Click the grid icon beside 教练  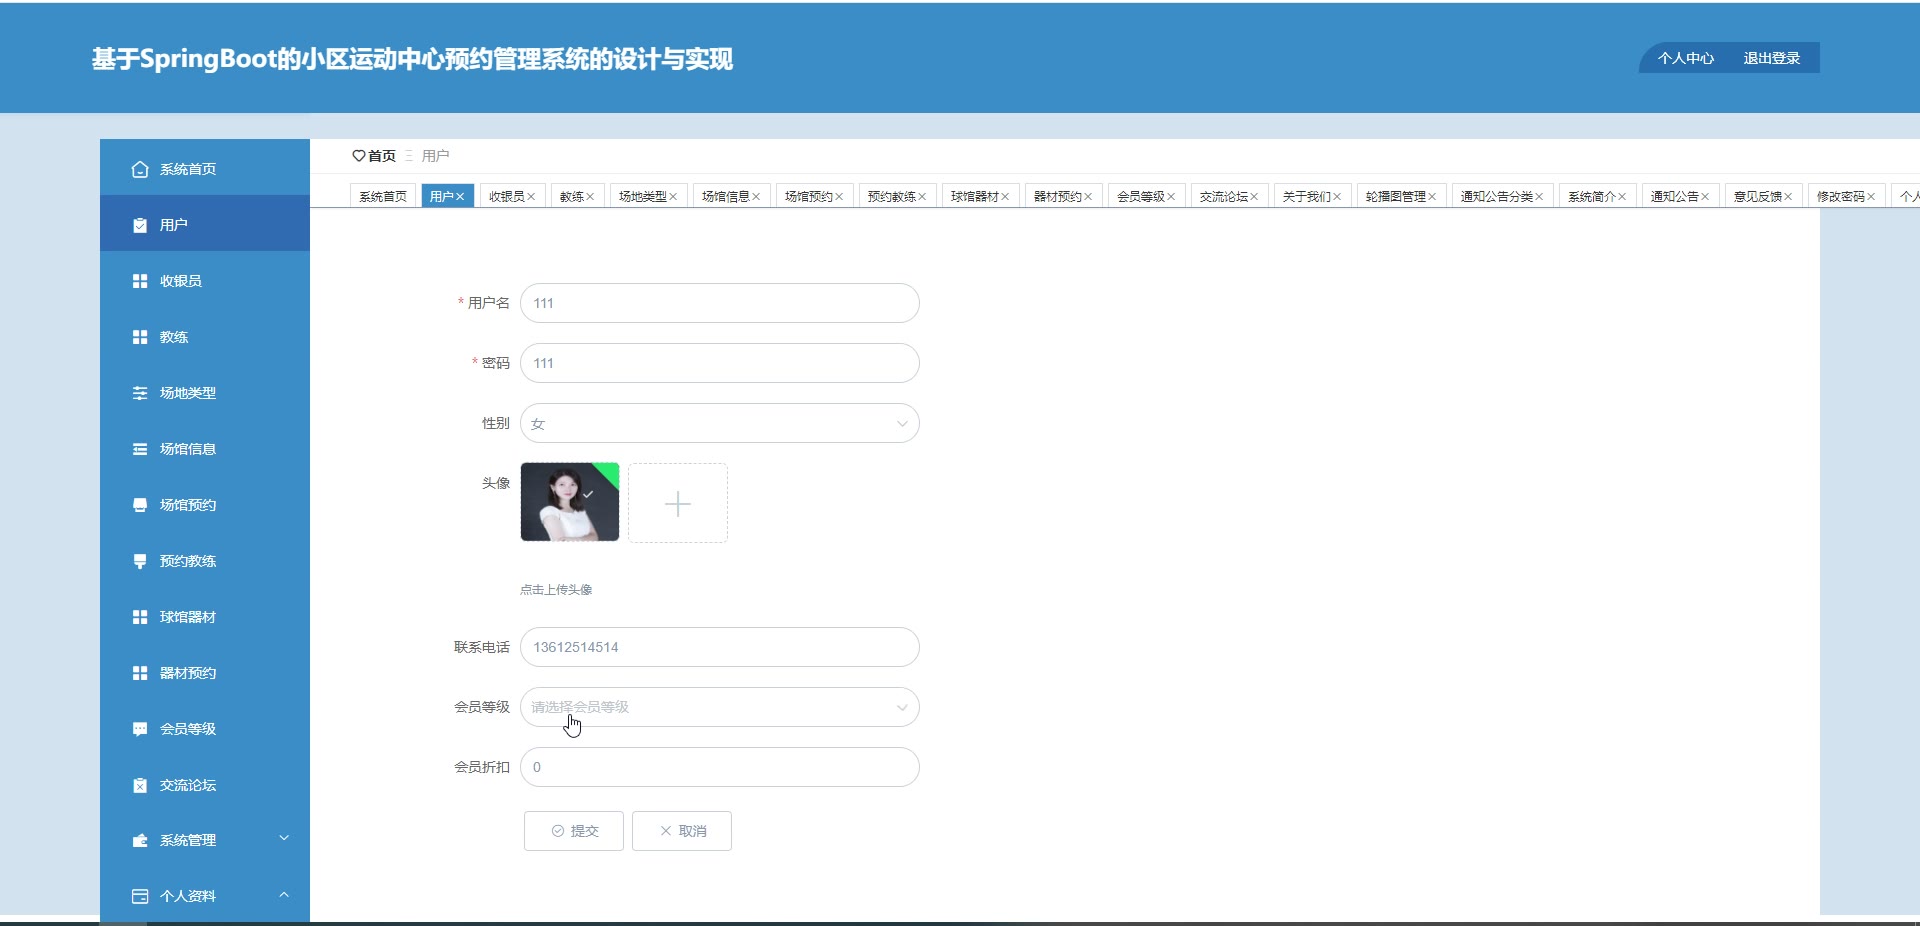click(140, 337)
